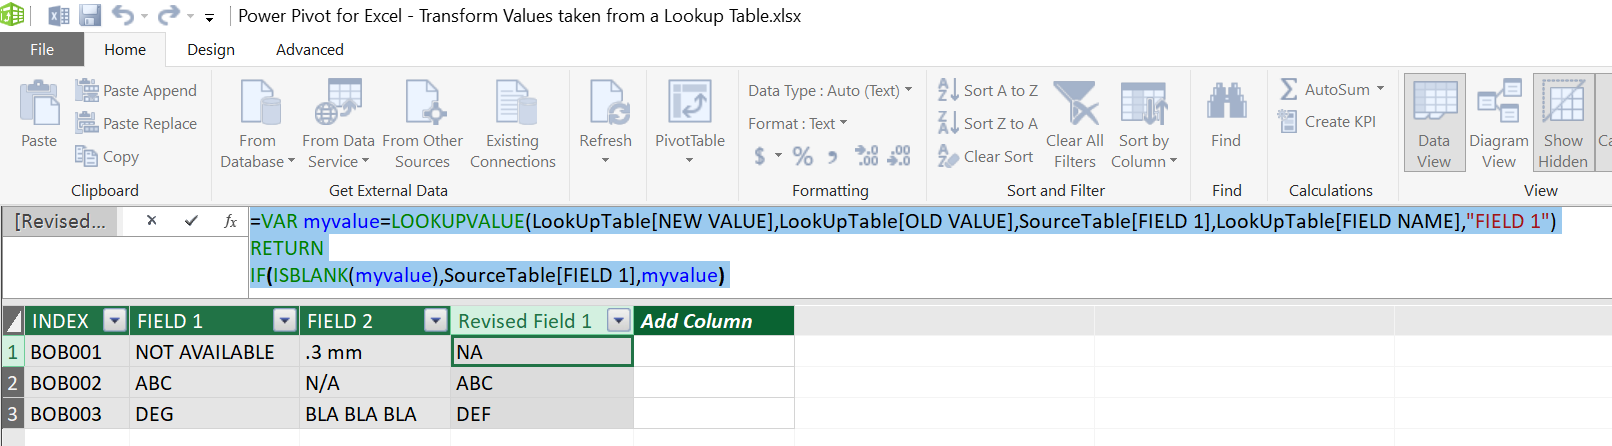Click Clear Sort
Image resolution: width=1612 pixels, height=446 pixels.
click(986, 156)
